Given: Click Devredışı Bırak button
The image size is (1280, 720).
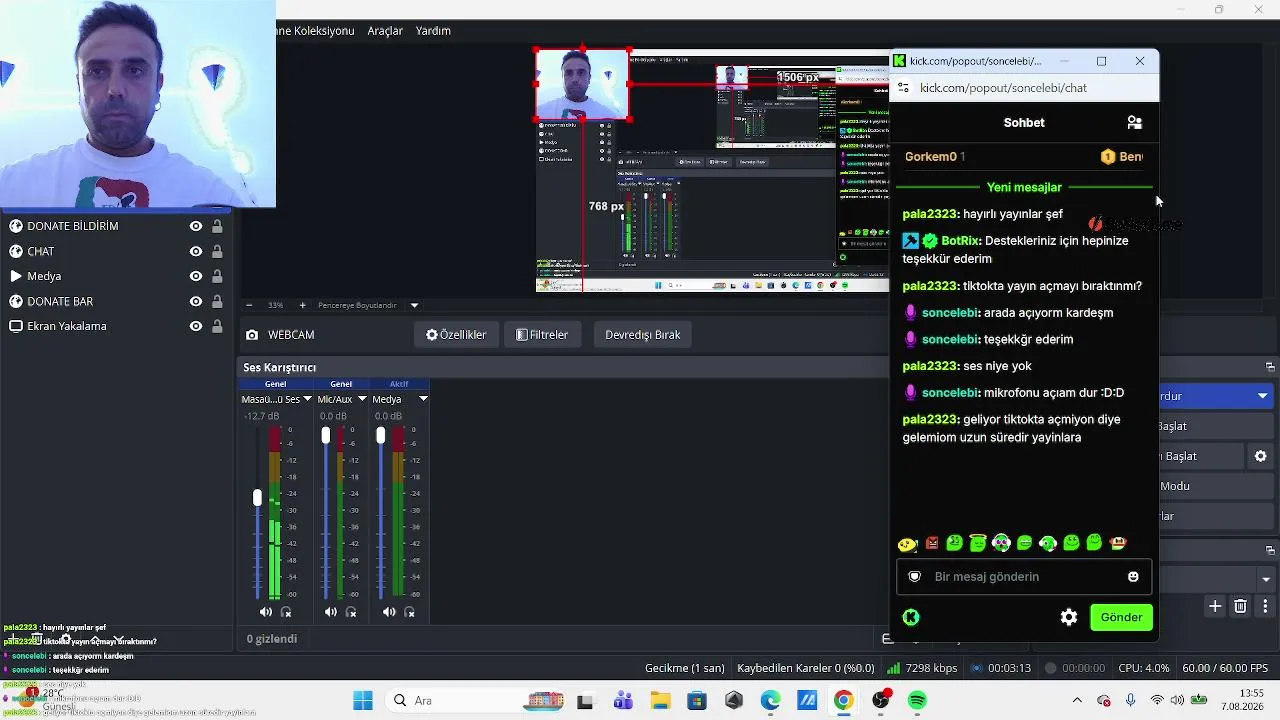Looking at the screenshot, I should [643, 335].
